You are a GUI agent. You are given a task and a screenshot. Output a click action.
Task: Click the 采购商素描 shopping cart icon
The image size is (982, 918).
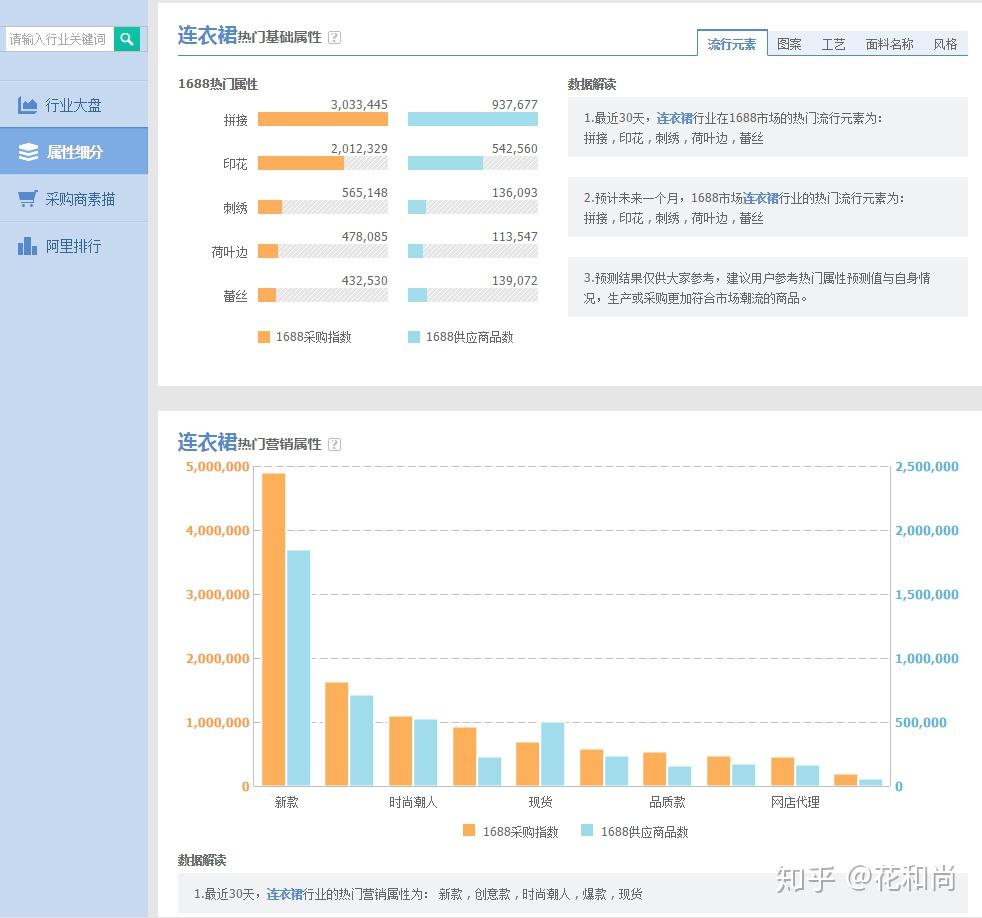28,199
